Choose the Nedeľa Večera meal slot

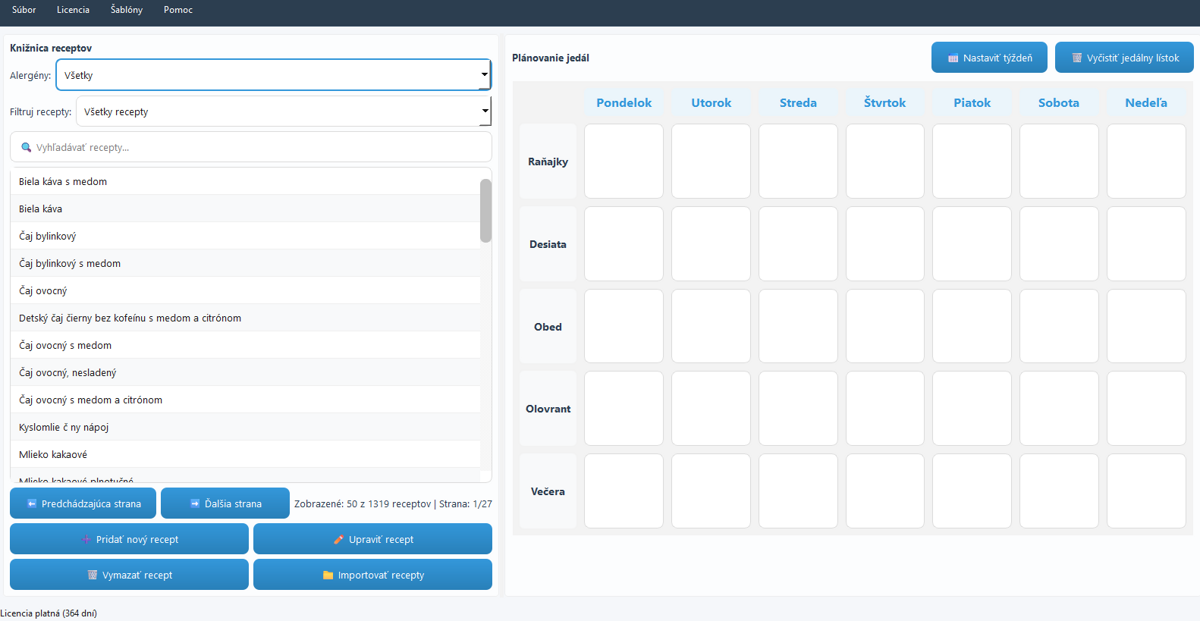[x=1146, y=491]
